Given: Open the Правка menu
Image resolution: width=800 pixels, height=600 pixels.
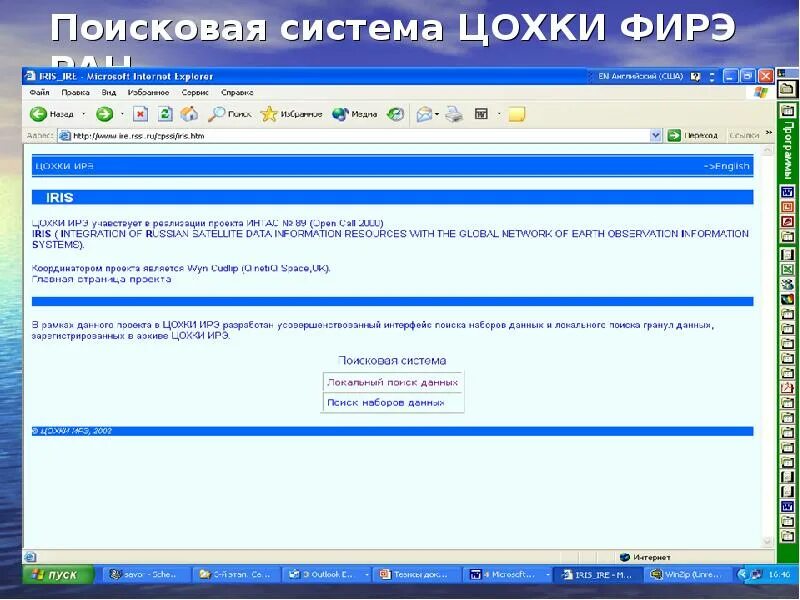Looking at the screenshot, I should tap(75, 92).
